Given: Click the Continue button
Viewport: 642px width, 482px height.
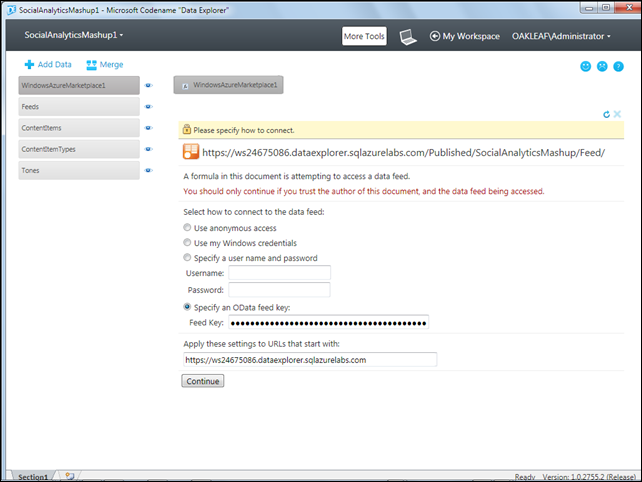Looking at the screenshot, I should 203,381.
